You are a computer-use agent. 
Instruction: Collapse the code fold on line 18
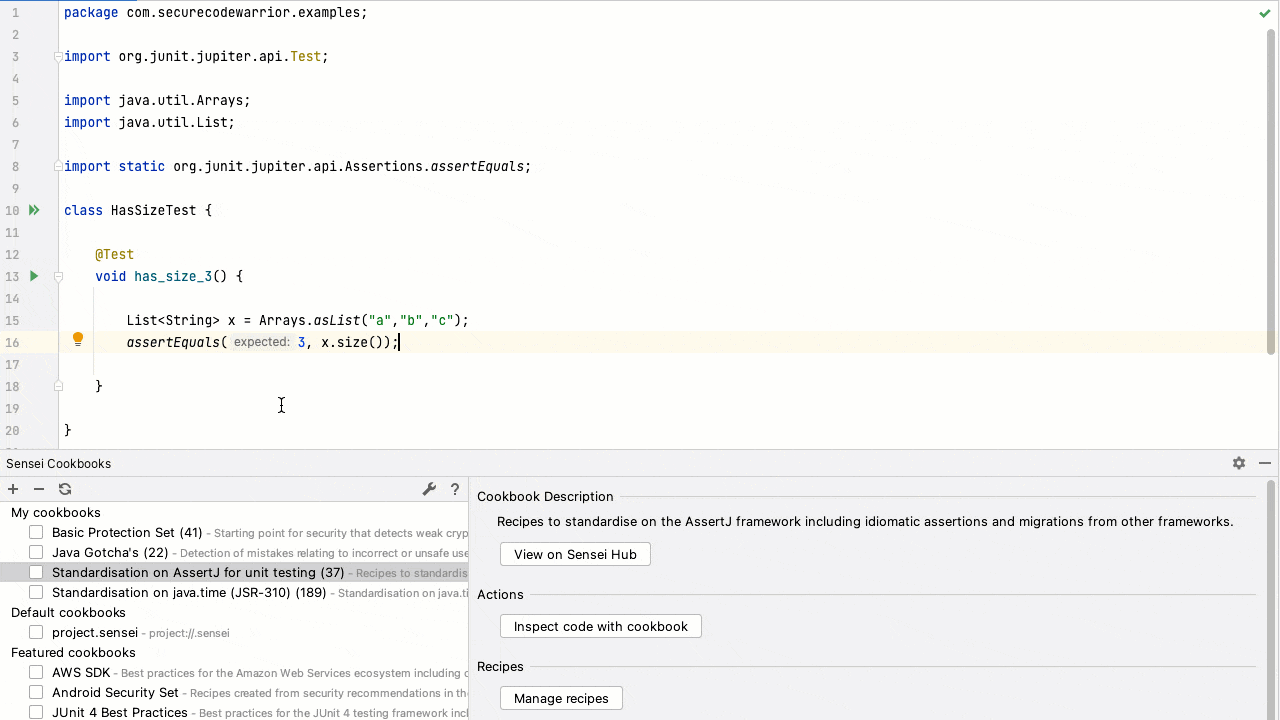58,386
